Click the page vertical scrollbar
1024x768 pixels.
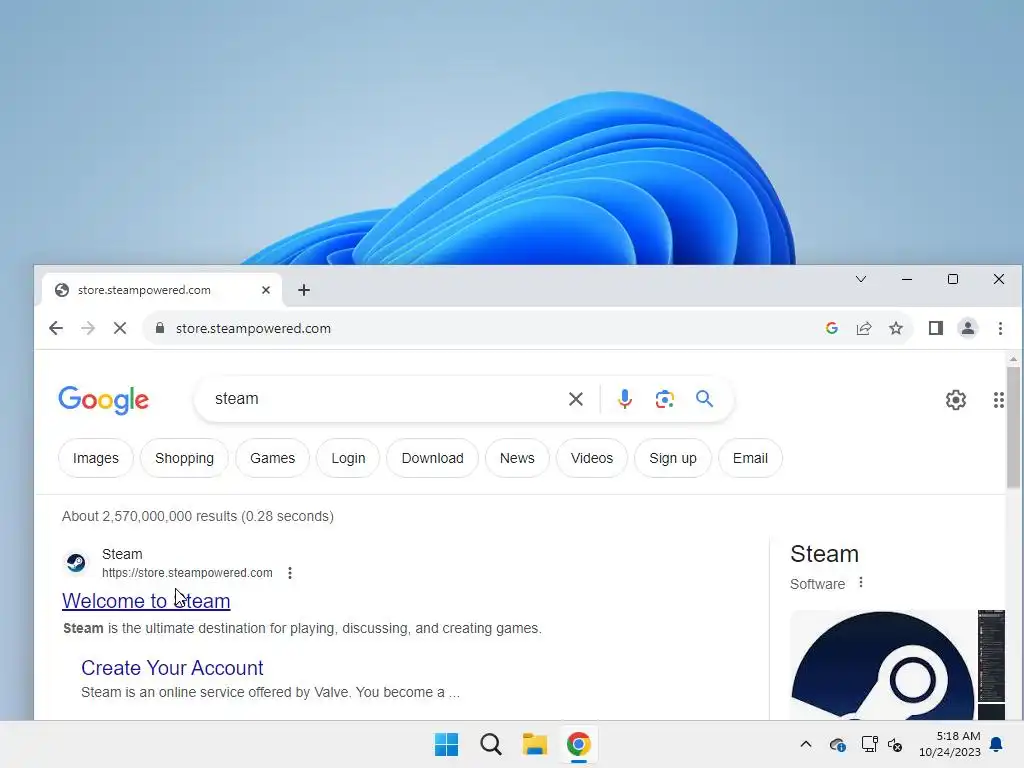1013,428
